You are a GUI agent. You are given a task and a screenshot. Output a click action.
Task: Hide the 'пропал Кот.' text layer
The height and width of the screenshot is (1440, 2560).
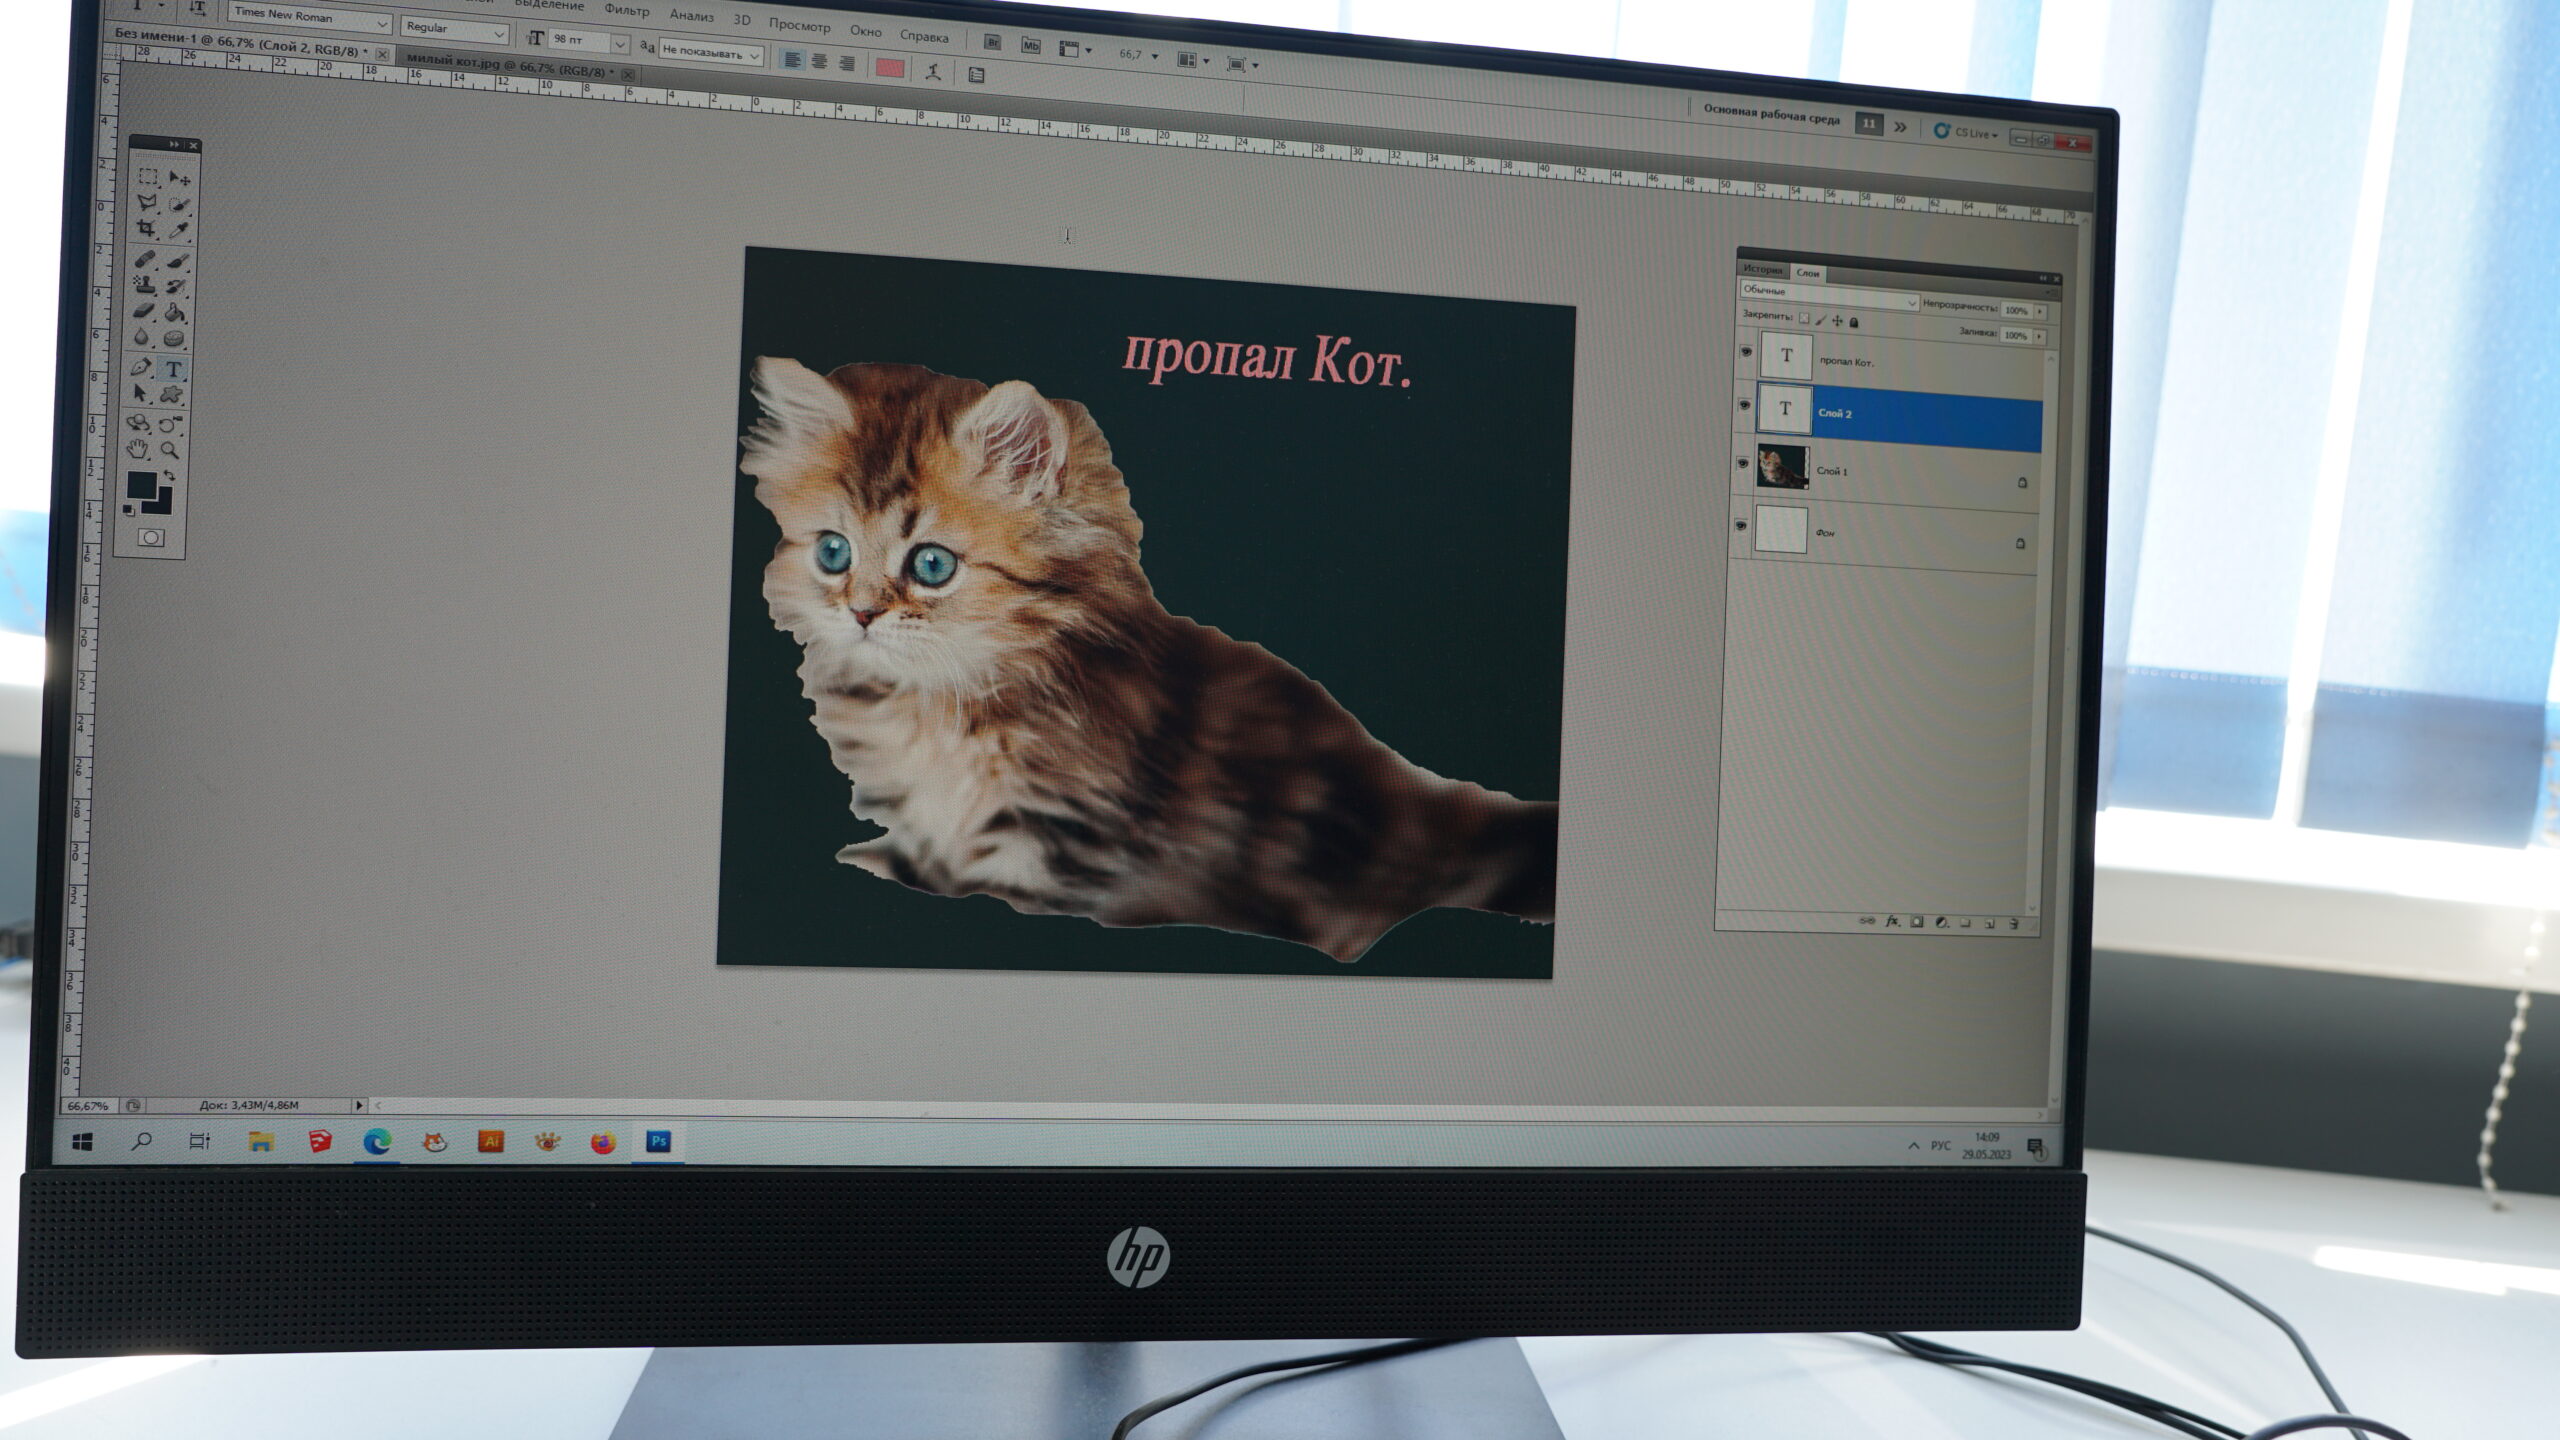pos(1746,352)
